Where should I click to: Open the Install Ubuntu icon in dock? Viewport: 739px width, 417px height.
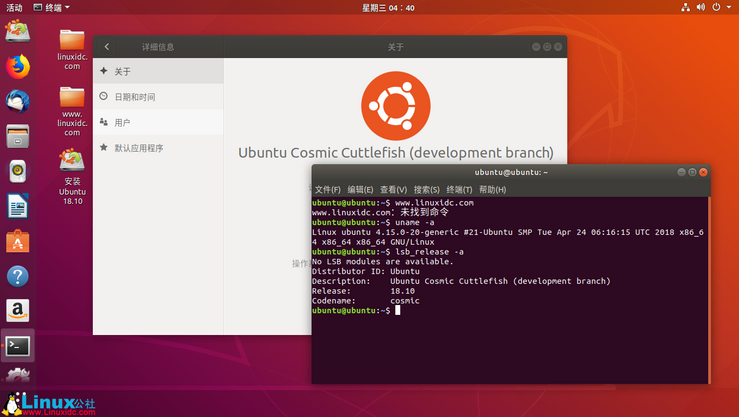pos(18,31)
